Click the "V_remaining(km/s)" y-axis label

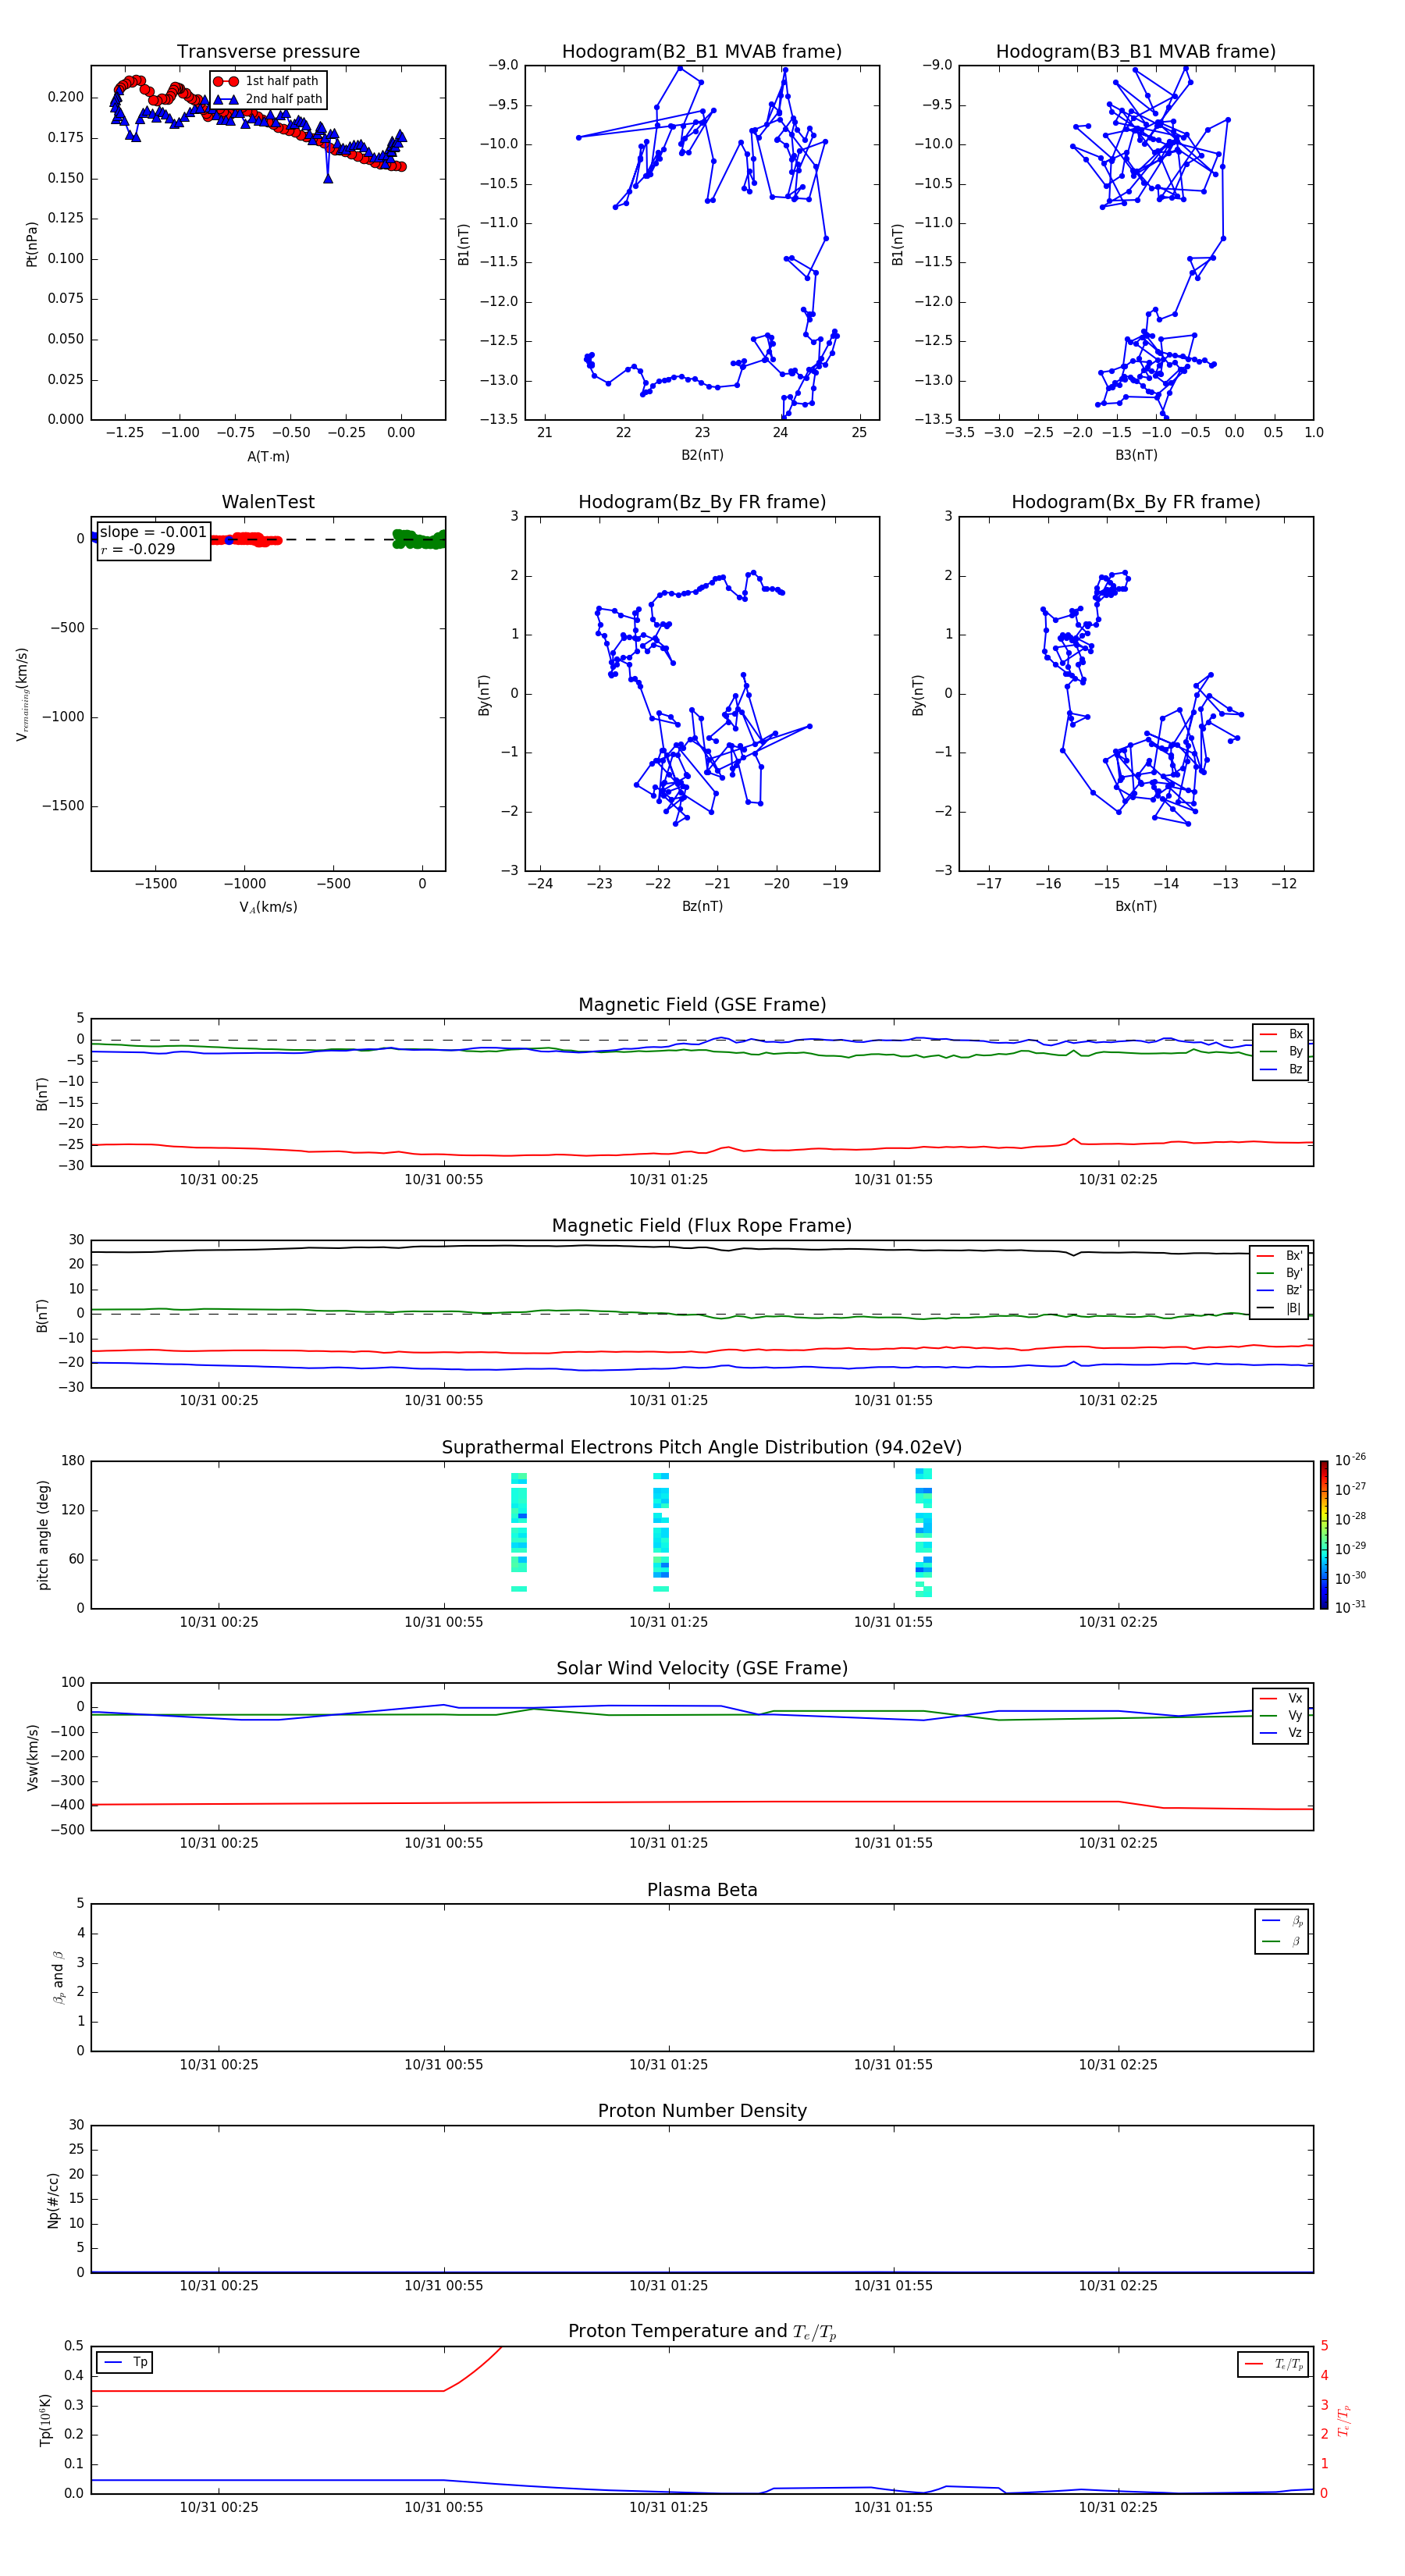(x=22, y=694)
